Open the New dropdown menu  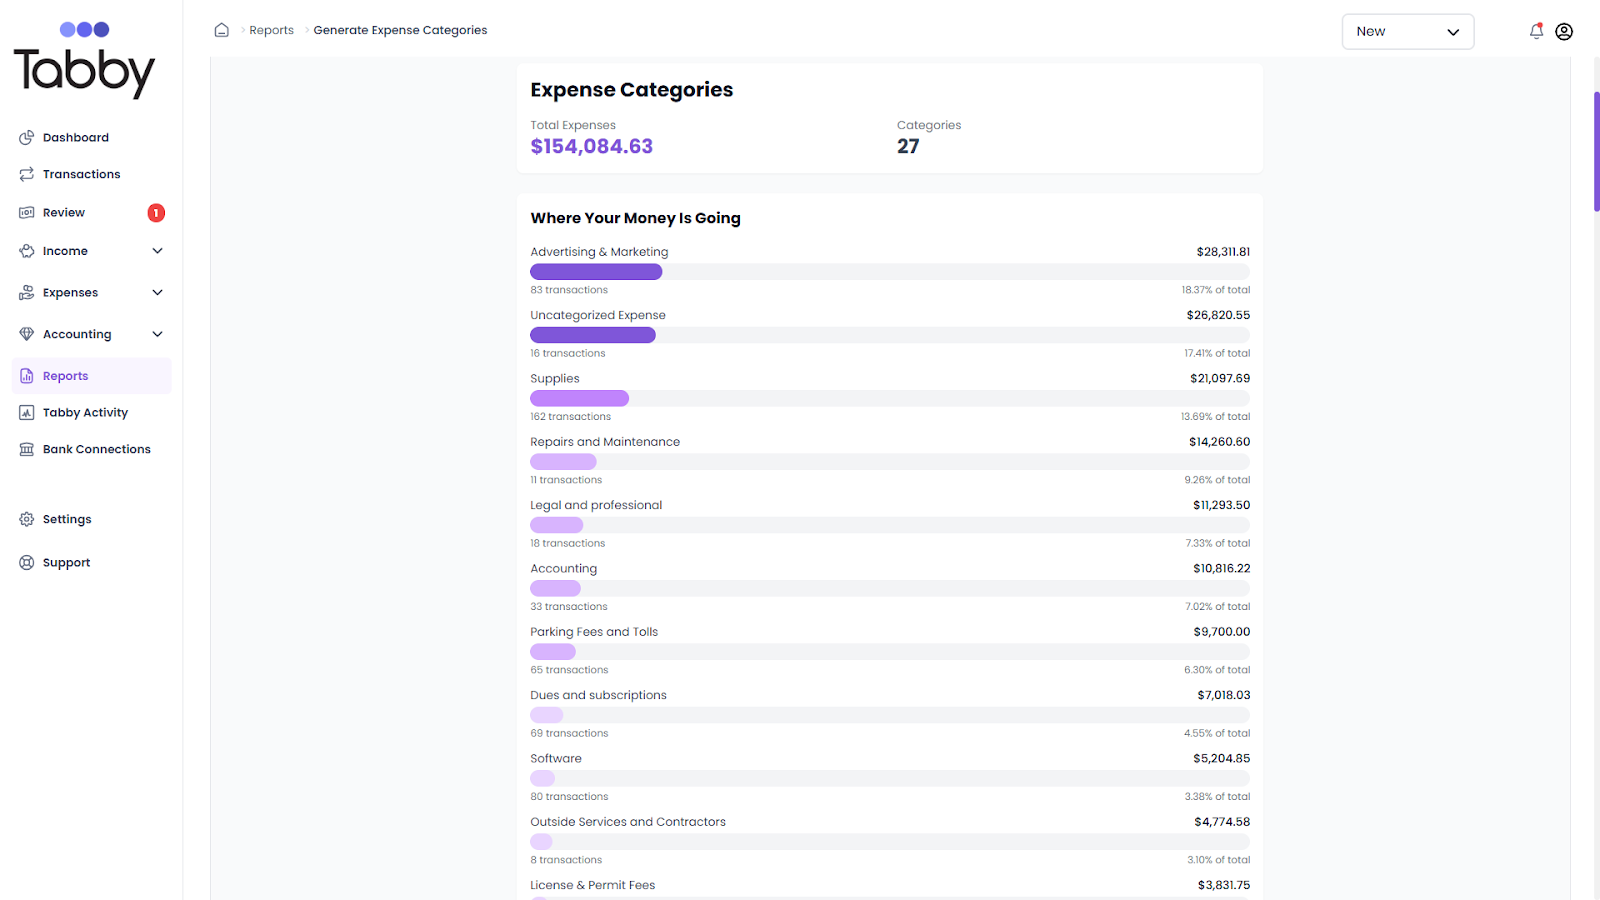(1408, 31)
